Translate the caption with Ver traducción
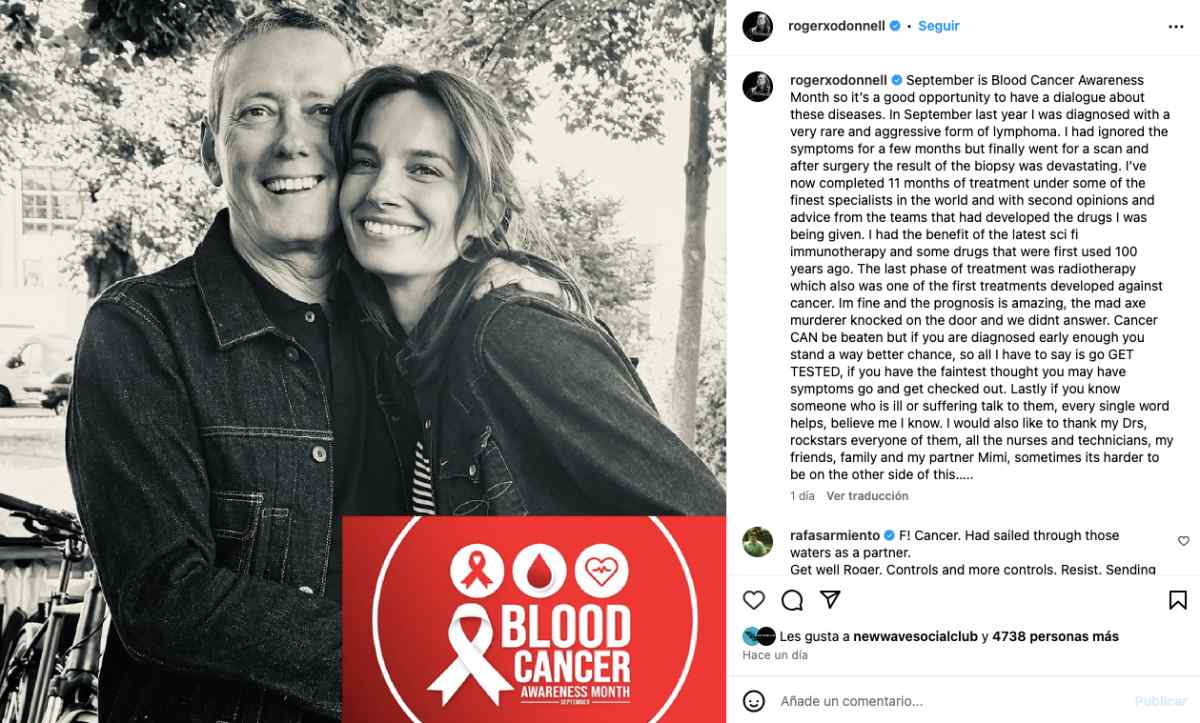The image size is (1200, 723). point(867,496)
